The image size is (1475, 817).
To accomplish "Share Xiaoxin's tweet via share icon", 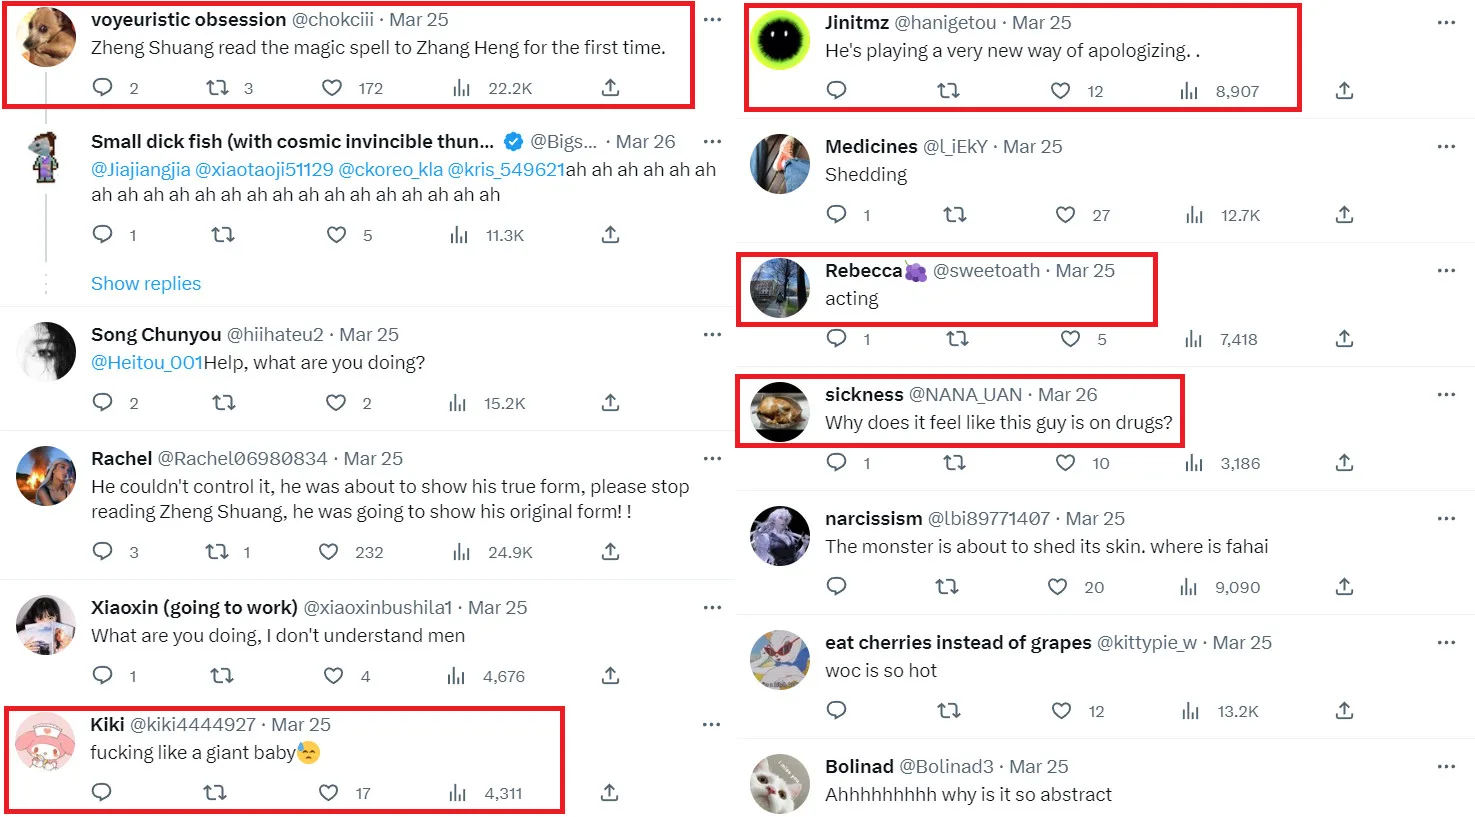I will (610, 676).
